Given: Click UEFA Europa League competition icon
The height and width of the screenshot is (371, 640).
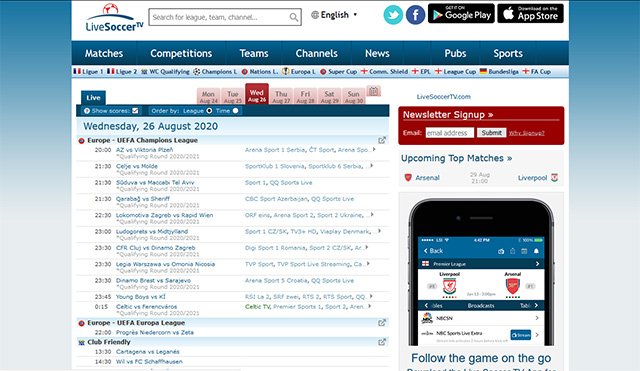Looking at the screenshot, I should point(81,323).
